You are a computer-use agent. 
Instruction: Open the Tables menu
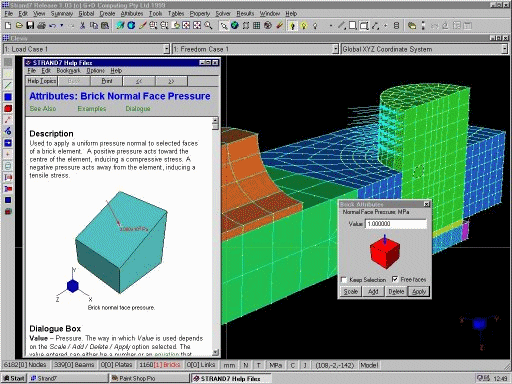coord(176,14)
